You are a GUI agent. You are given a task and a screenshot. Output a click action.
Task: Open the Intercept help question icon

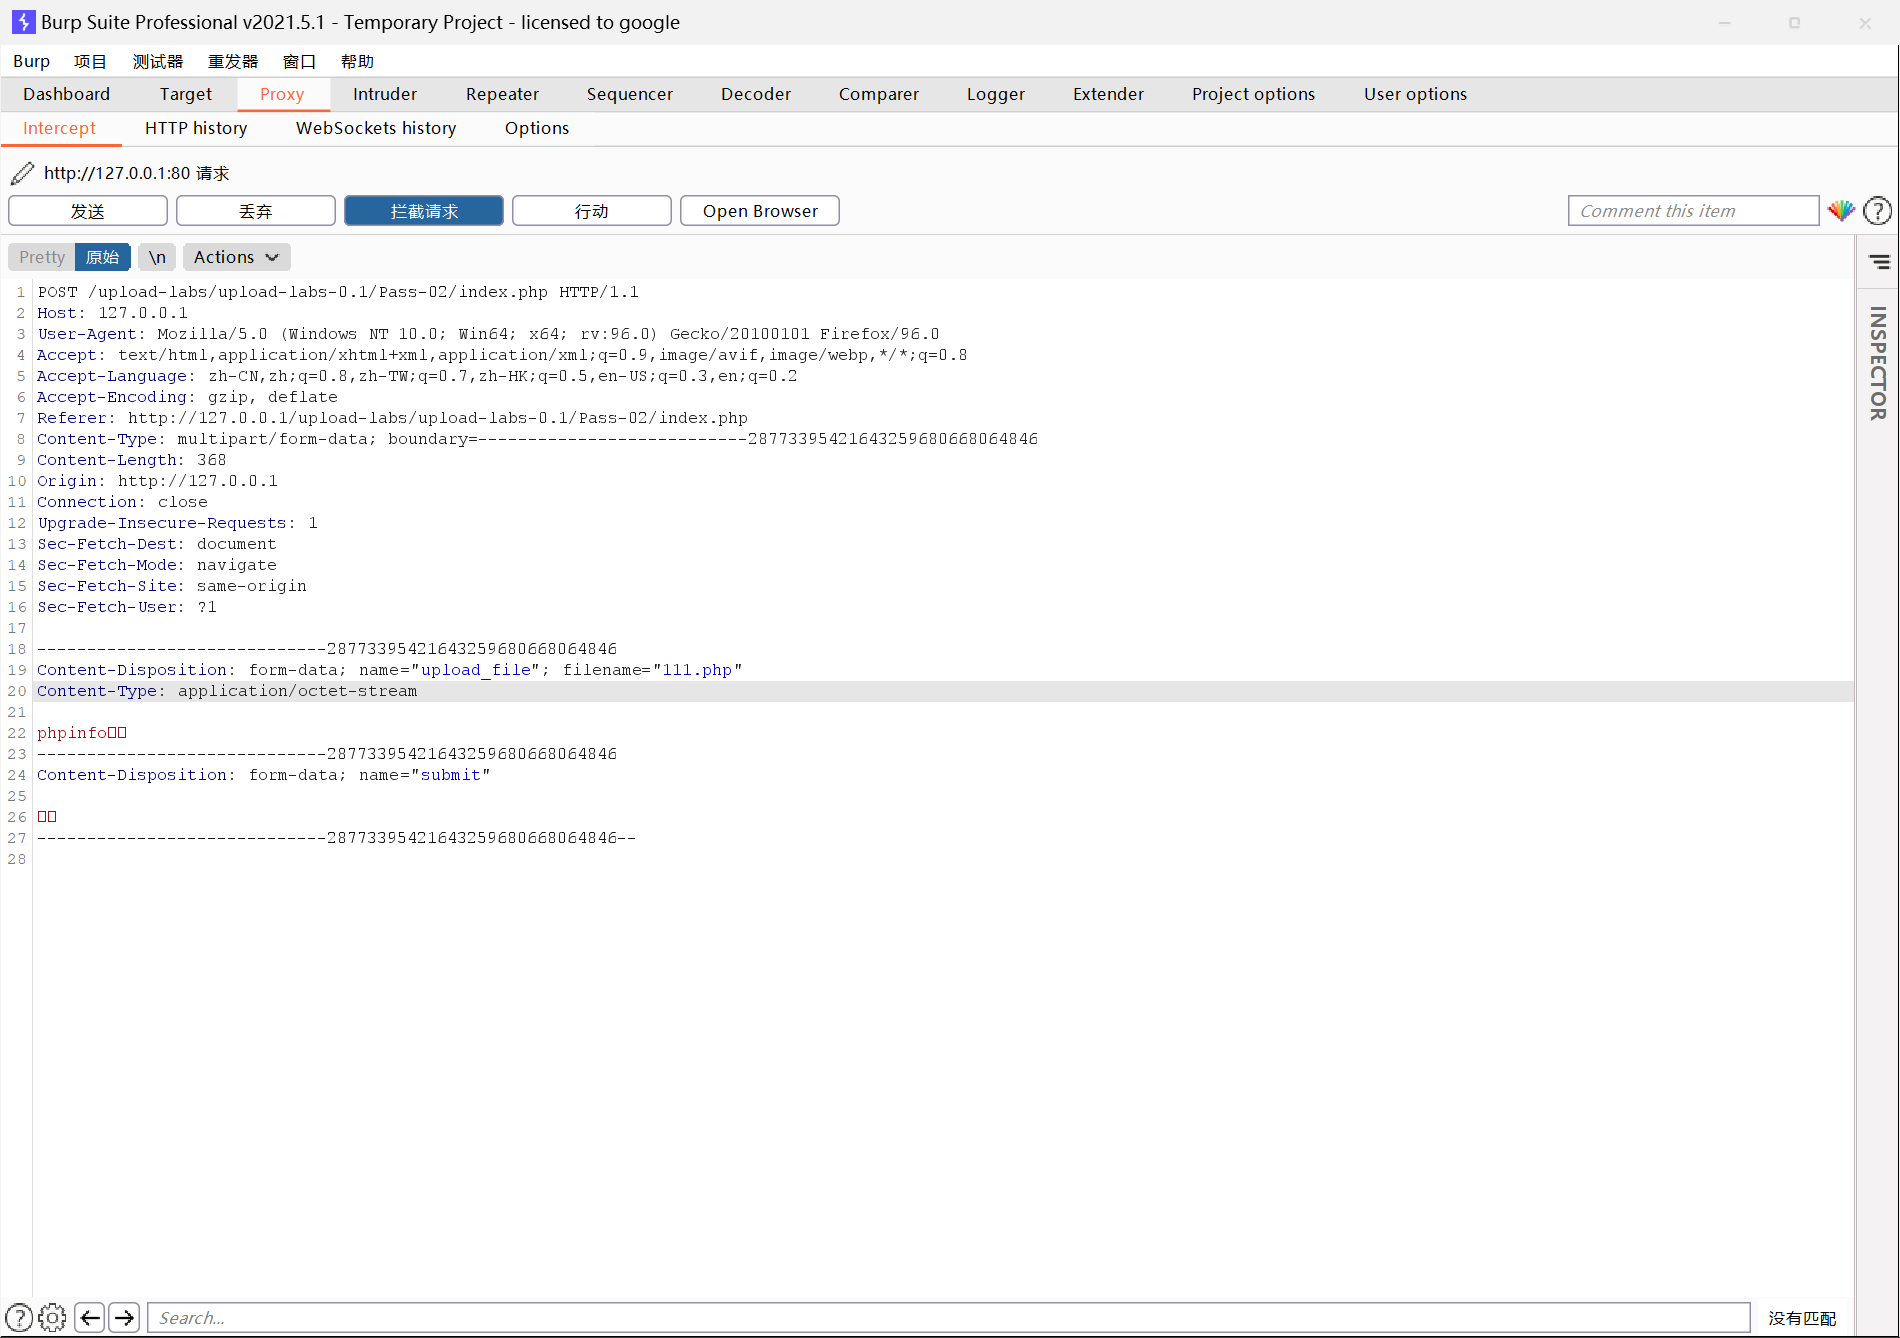[1878, 211]
